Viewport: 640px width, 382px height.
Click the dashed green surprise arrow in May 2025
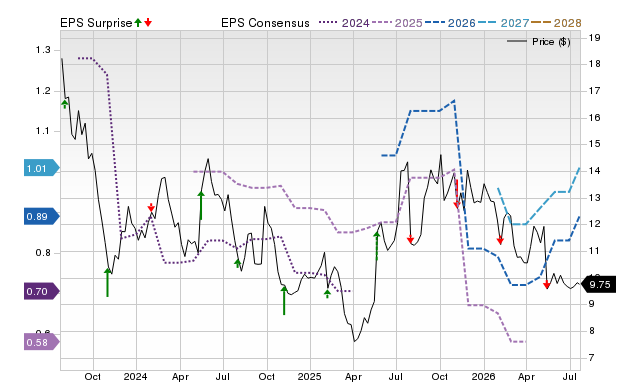(x=377, y=246)
